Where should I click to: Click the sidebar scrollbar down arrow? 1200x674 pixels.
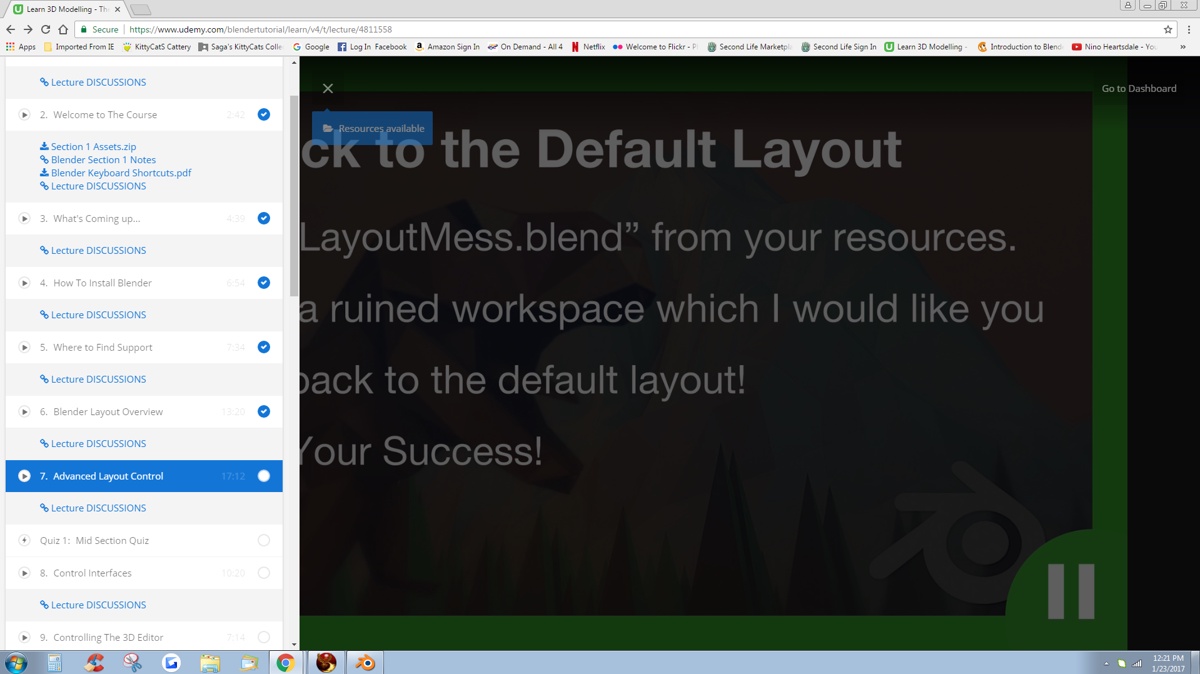(294, 645)
